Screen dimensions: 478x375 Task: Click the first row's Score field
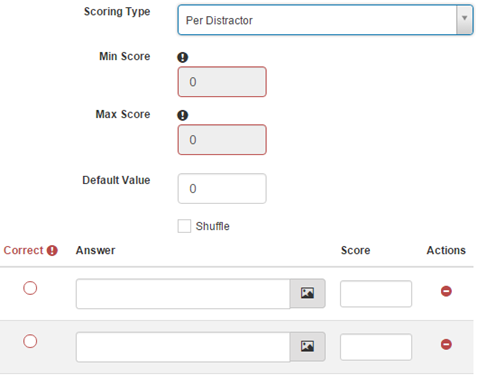pyautogui.click(x=376, y=294)
